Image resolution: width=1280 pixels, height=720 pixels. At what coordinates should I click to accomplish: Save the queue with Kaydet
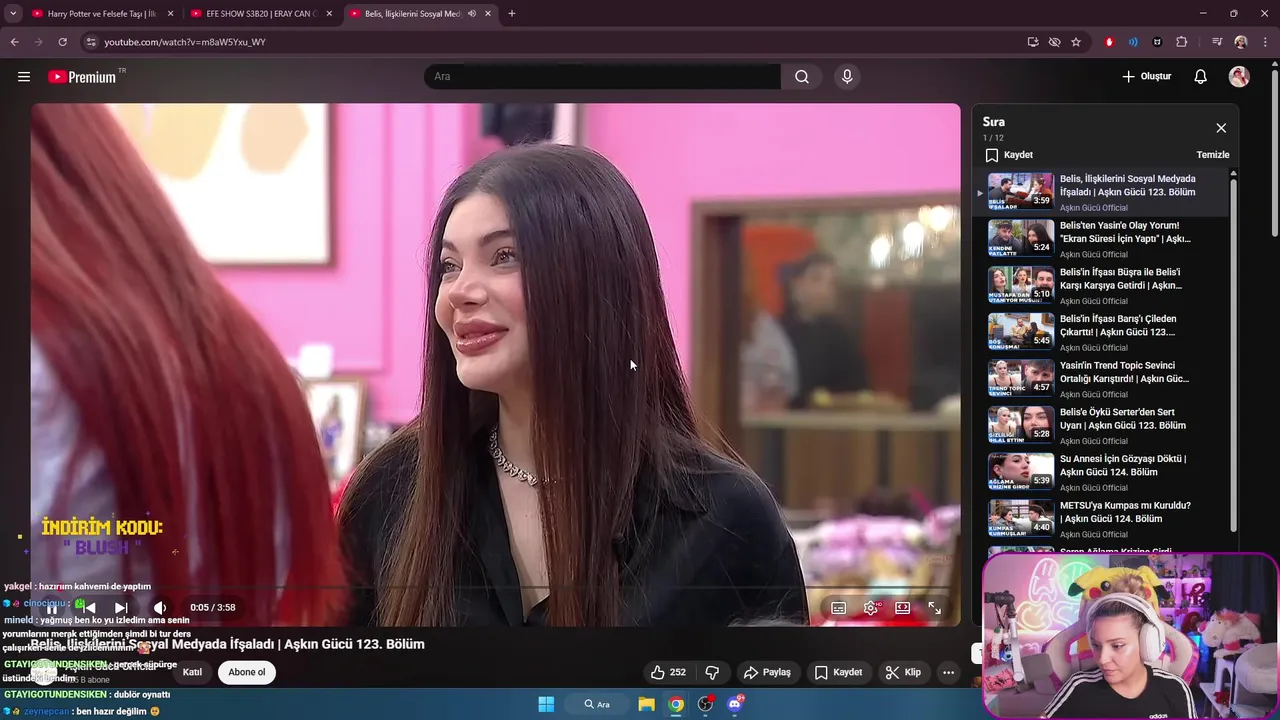tap(1009, 155)
